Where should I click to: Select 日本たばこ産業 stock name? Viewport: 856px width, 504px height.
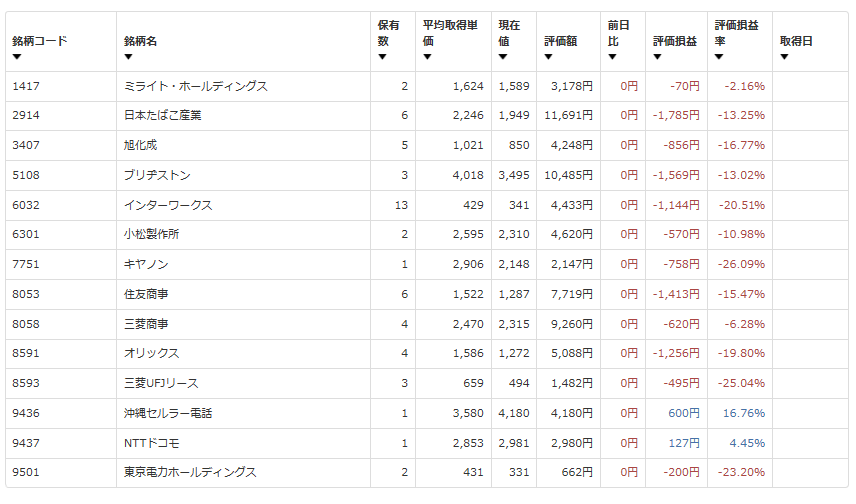[162, 115]
